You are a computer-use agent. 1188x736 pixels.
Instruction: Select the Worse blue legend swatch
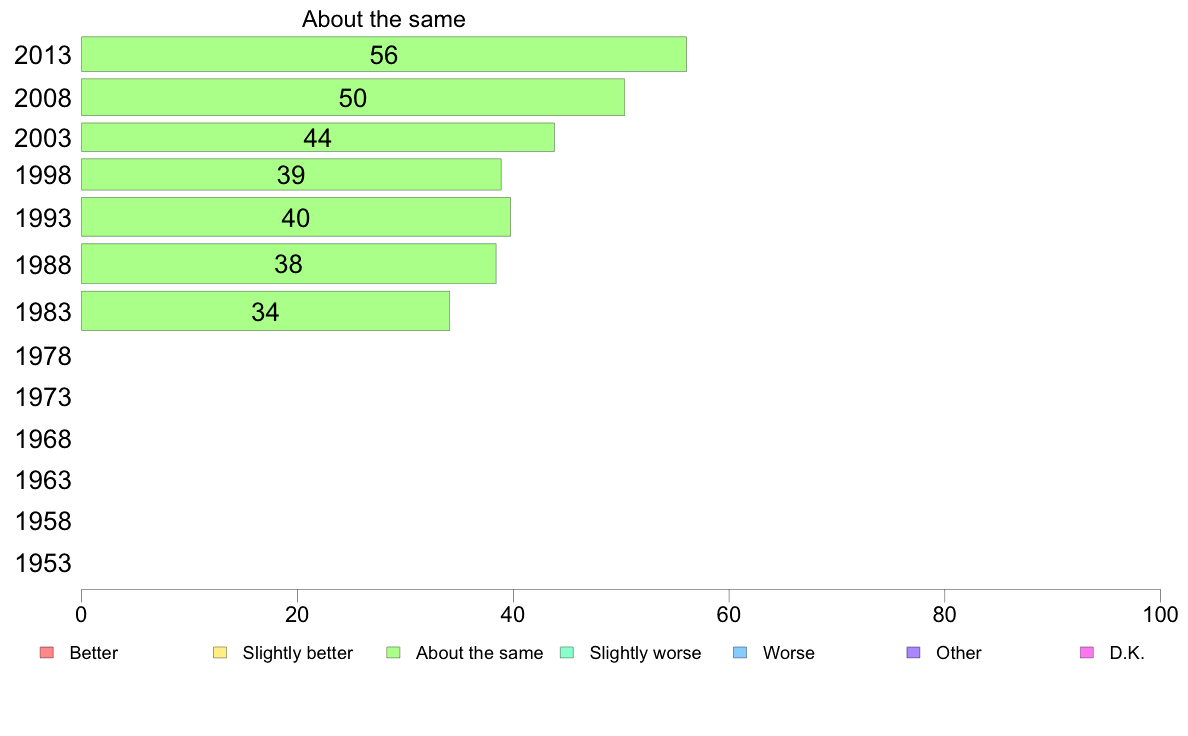(740, 653)
